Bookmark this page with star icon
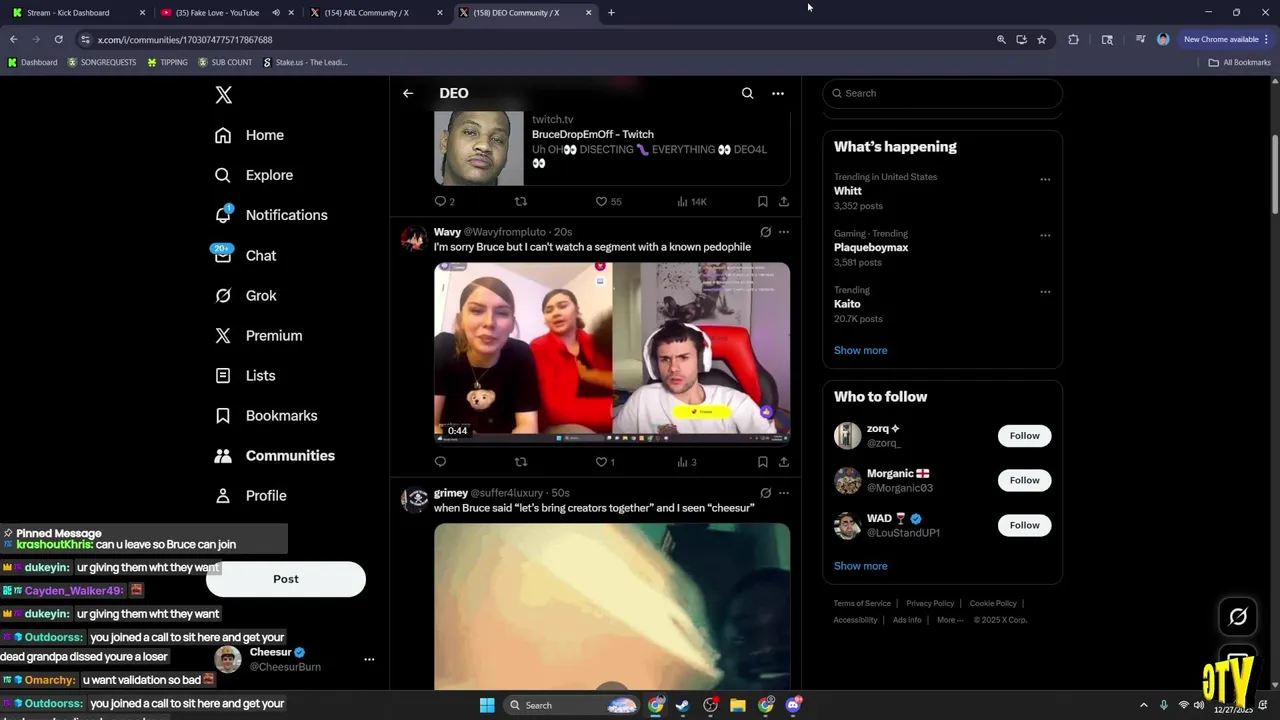 [x=1042, y=39]
